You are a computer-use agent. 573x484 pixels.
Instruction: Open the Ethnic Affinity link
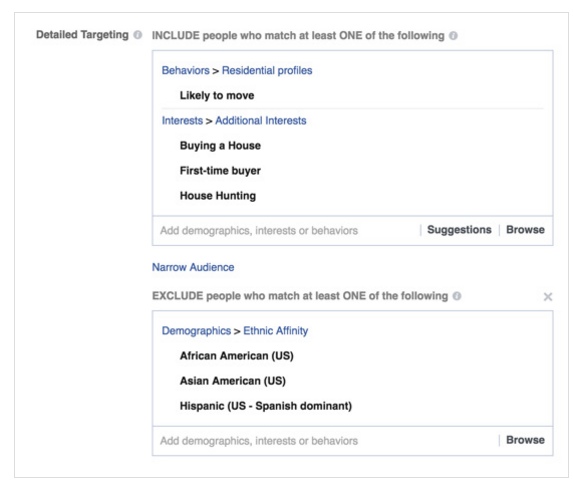[x=276, y=330]
